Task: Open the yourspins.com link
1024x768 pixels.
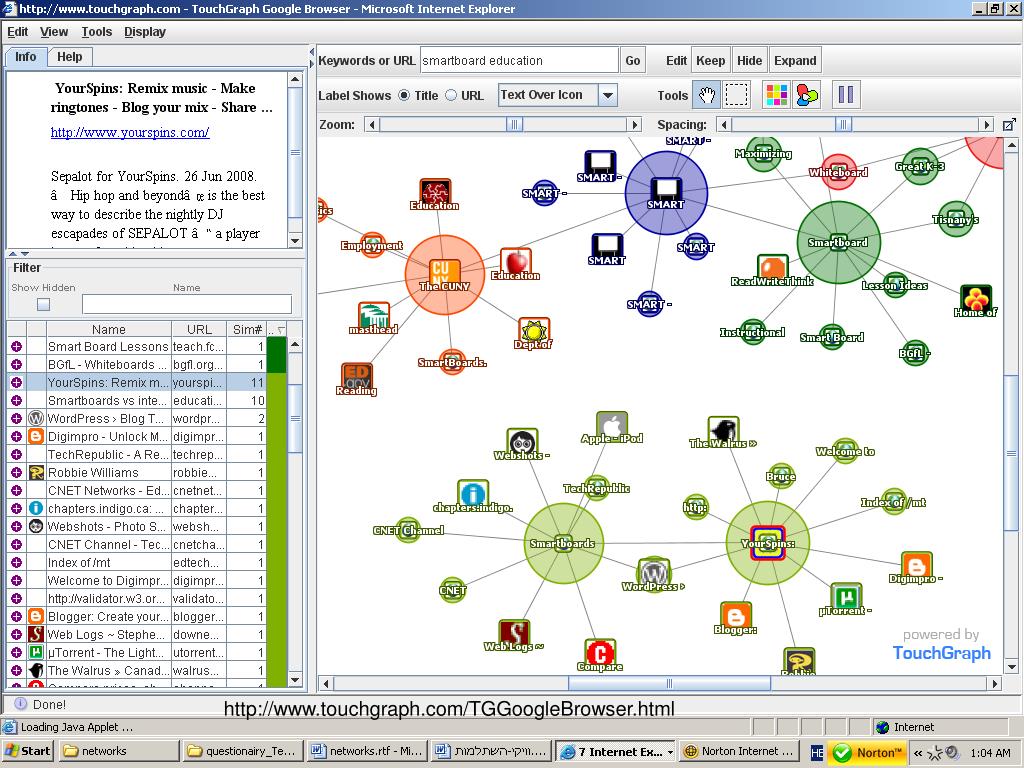Action: (130, 133)
